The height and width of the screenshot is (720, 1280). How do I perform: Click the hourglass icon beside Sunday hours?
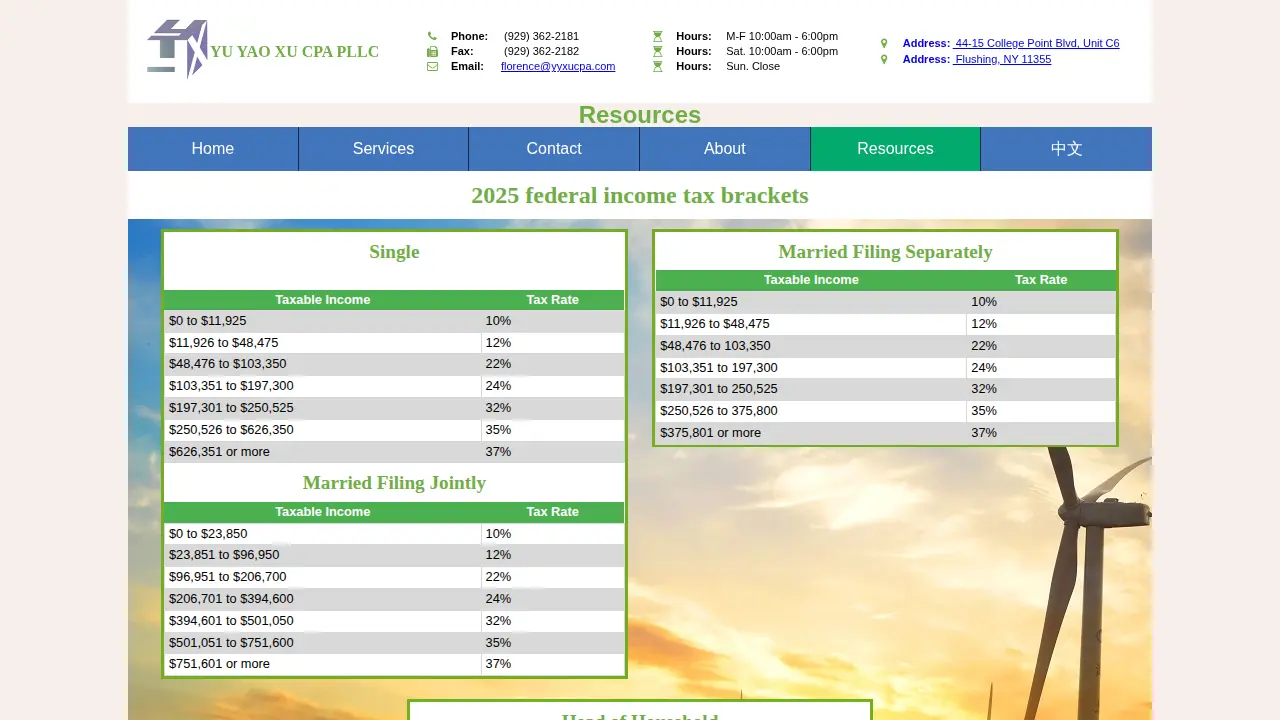coord(658,66)
